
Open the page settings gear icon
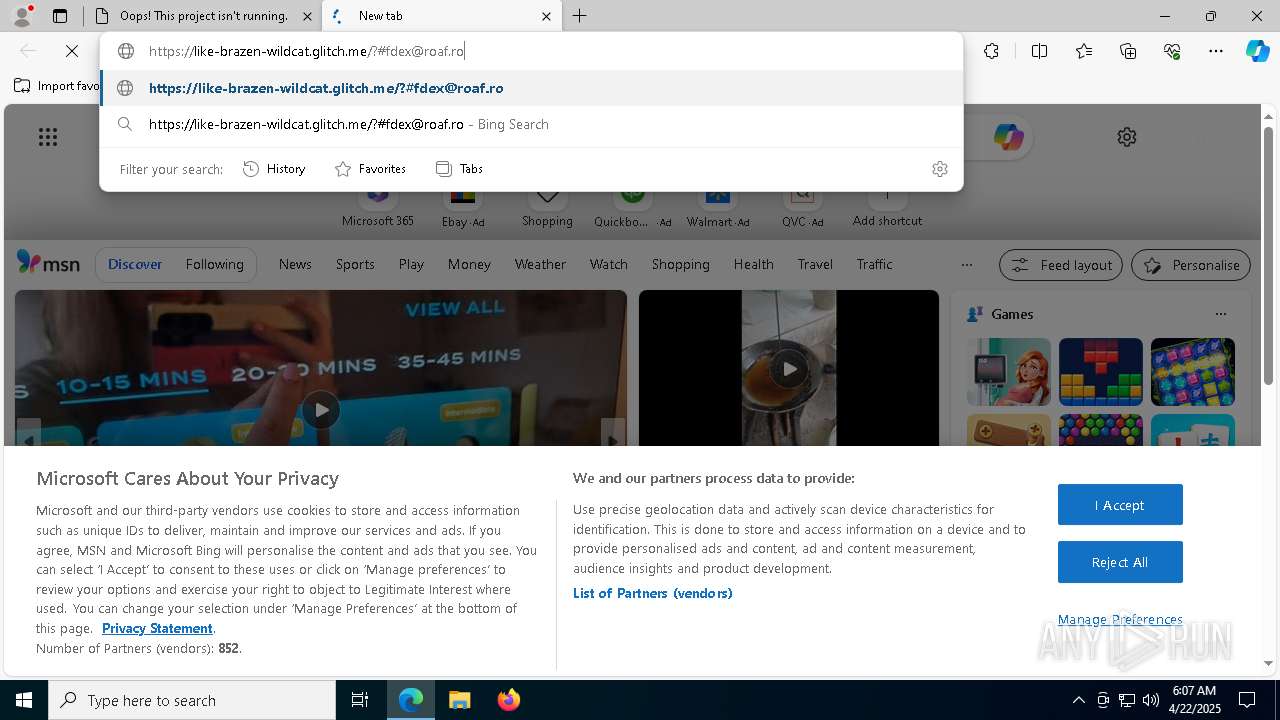[1127, 137]
